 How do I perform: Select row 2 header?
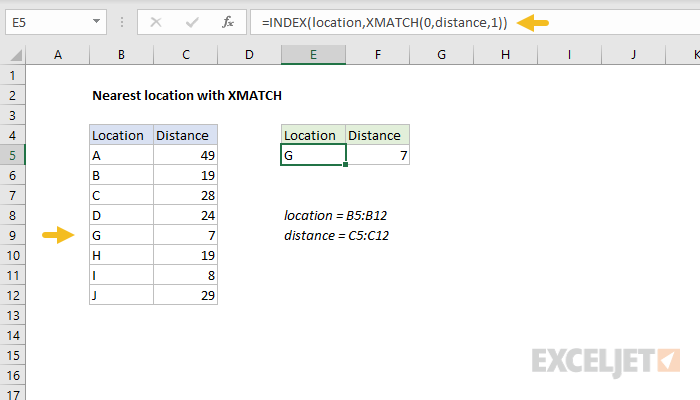click(12, 96)
